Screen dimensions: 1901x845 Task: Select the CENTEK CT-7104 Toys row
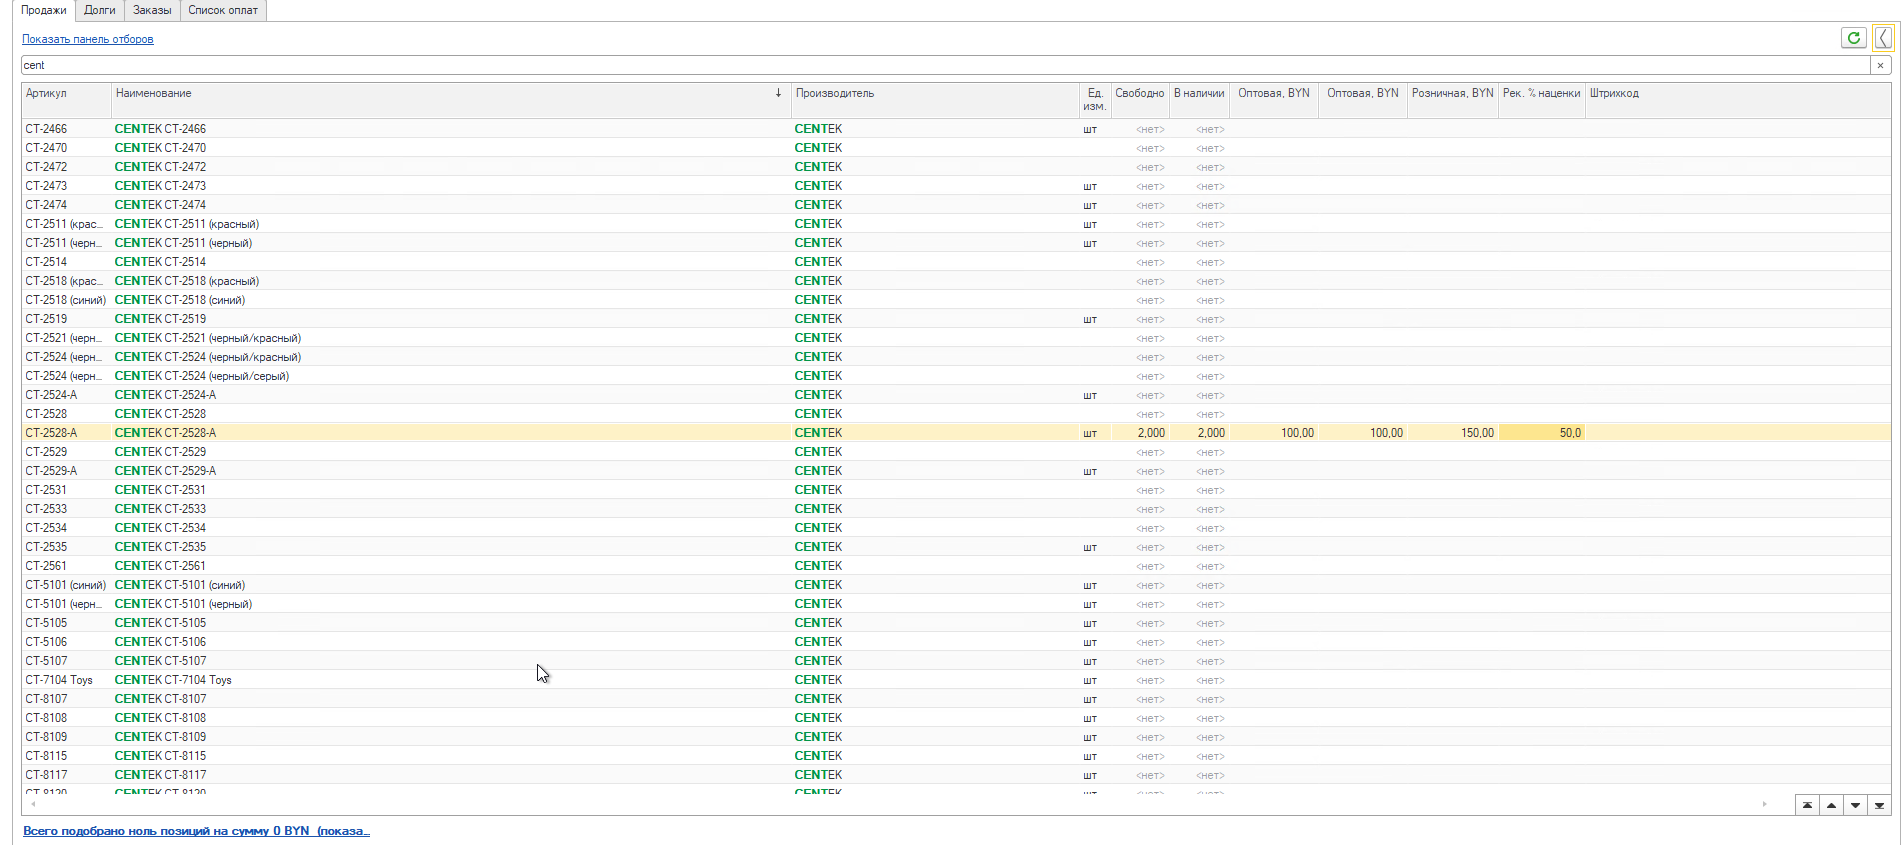point(173,680)
